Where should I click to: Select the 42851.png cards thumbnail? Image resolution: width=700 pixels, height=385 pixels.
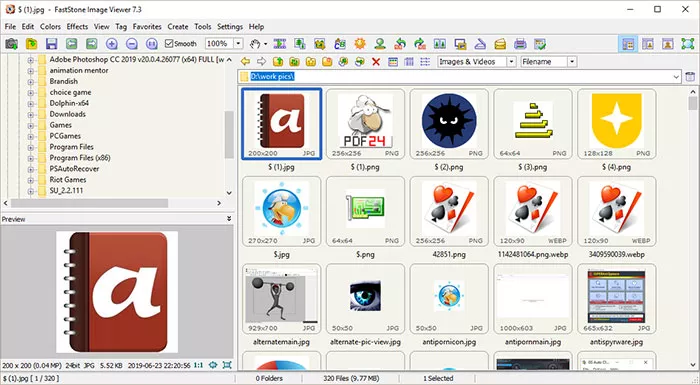pos(449,211)
